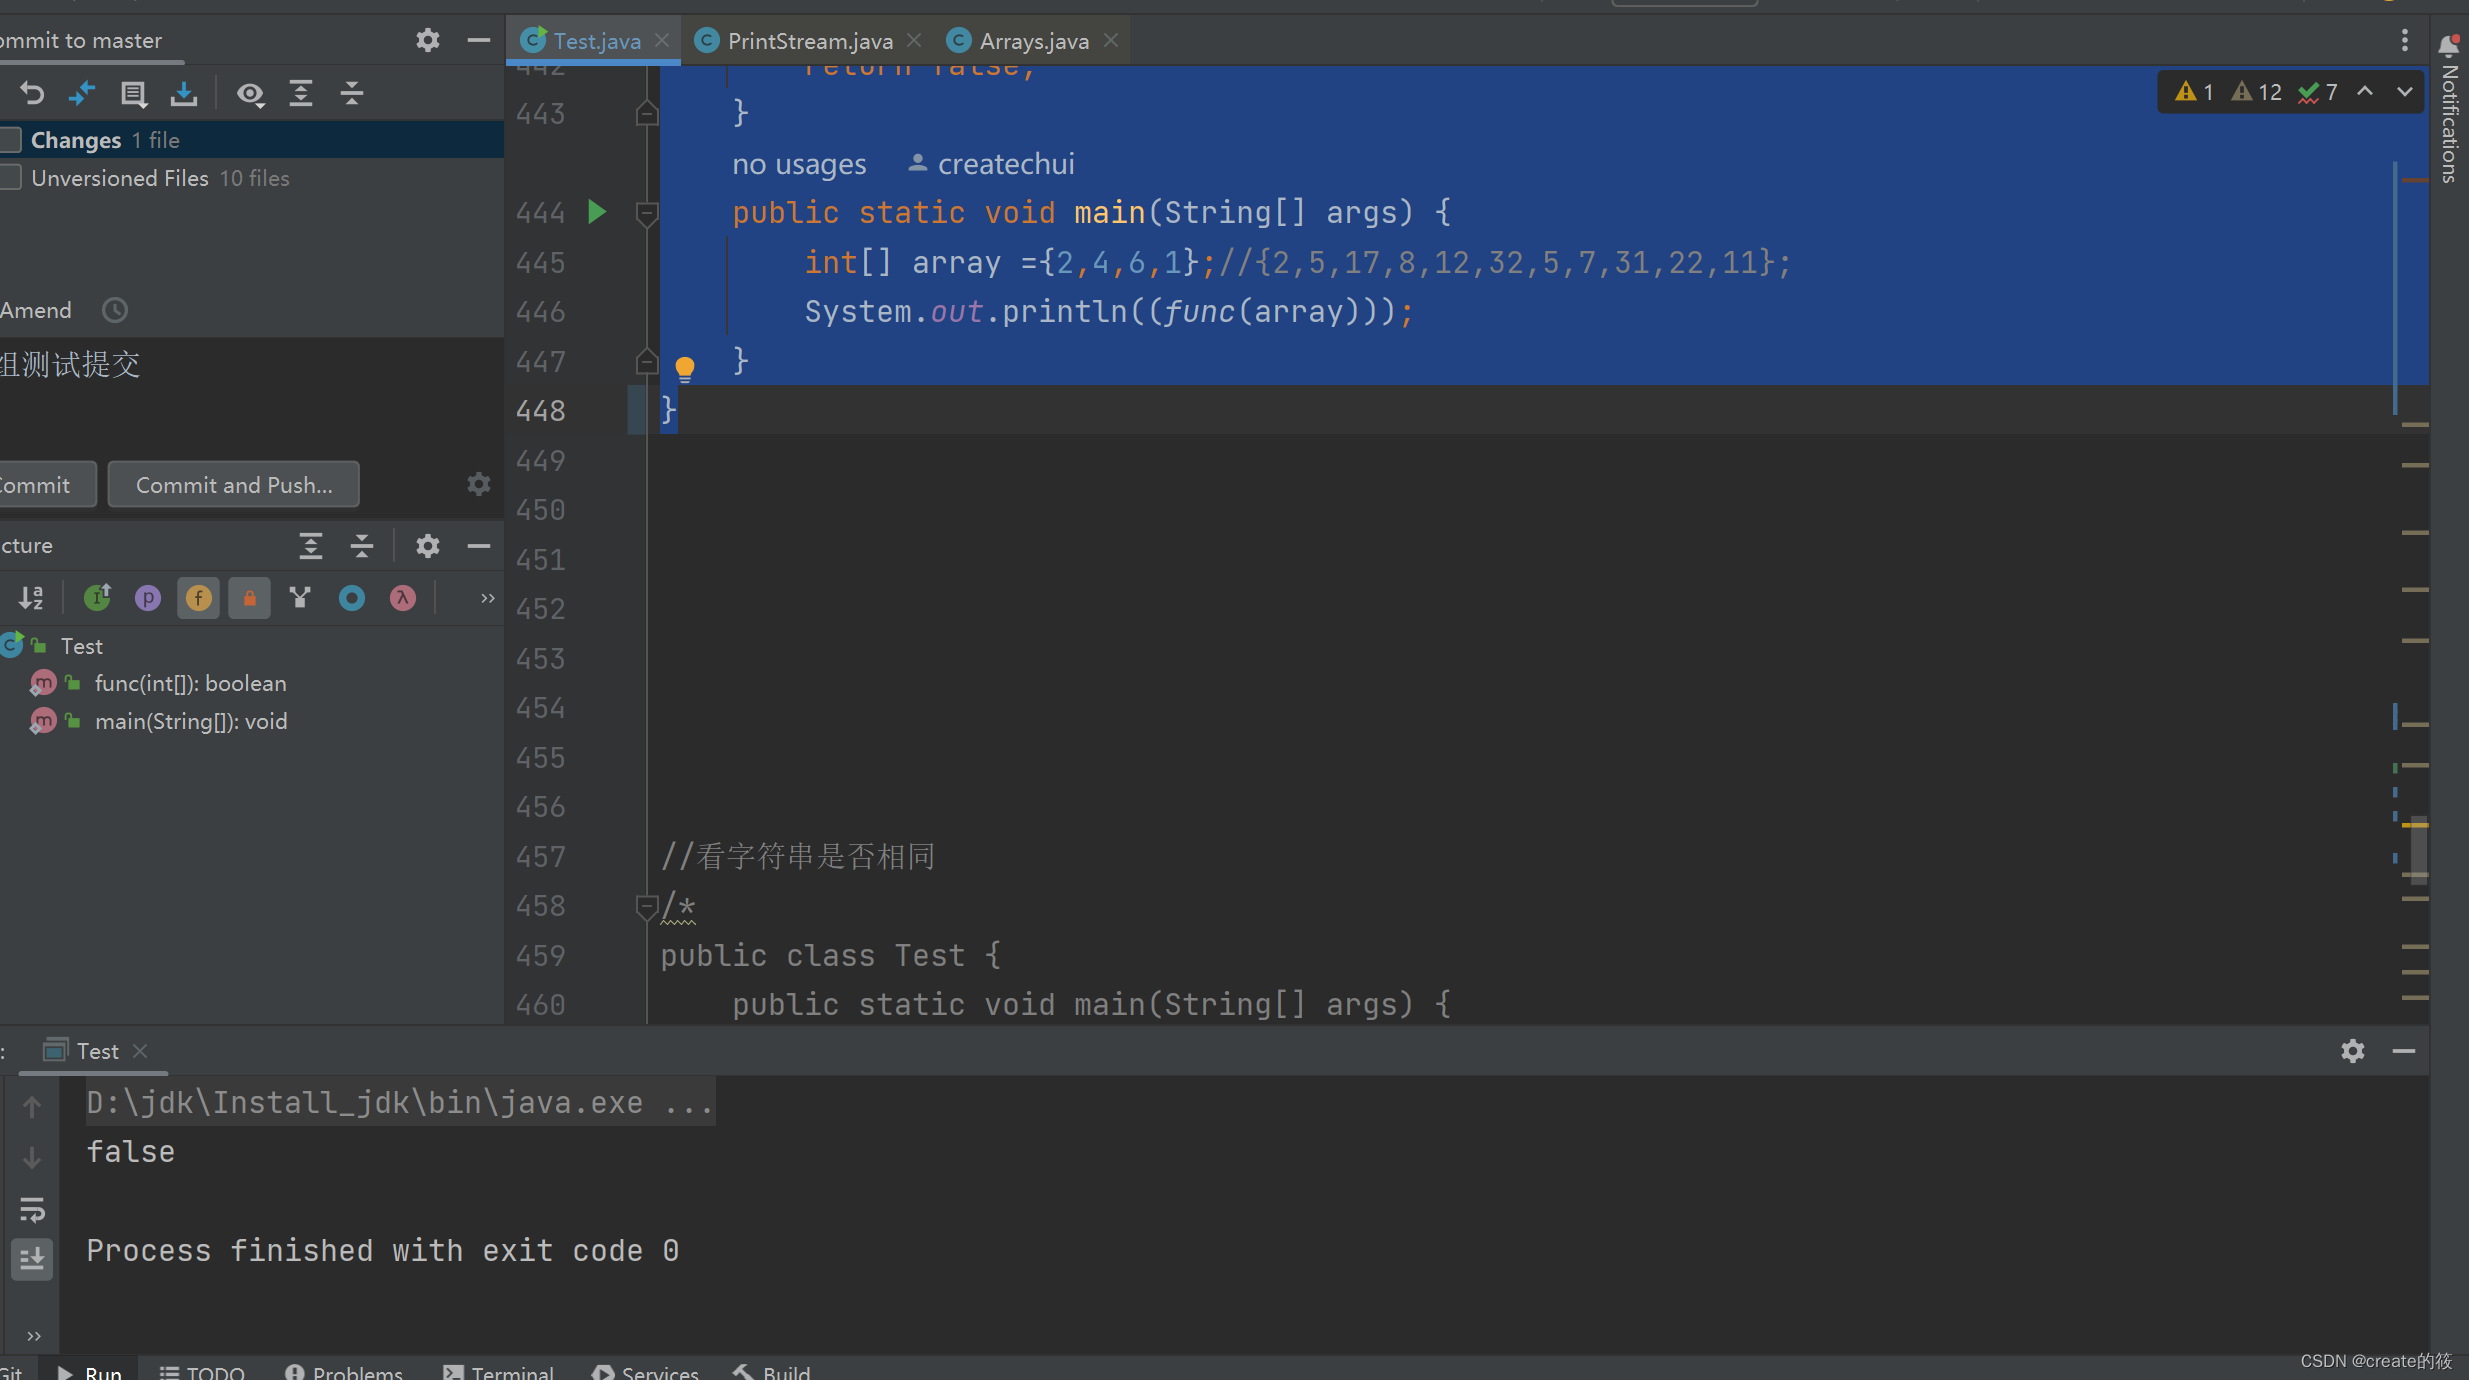Click the Commit and Push button
The height and width of the screenshot is (1380, 2469).
point(233,485)
